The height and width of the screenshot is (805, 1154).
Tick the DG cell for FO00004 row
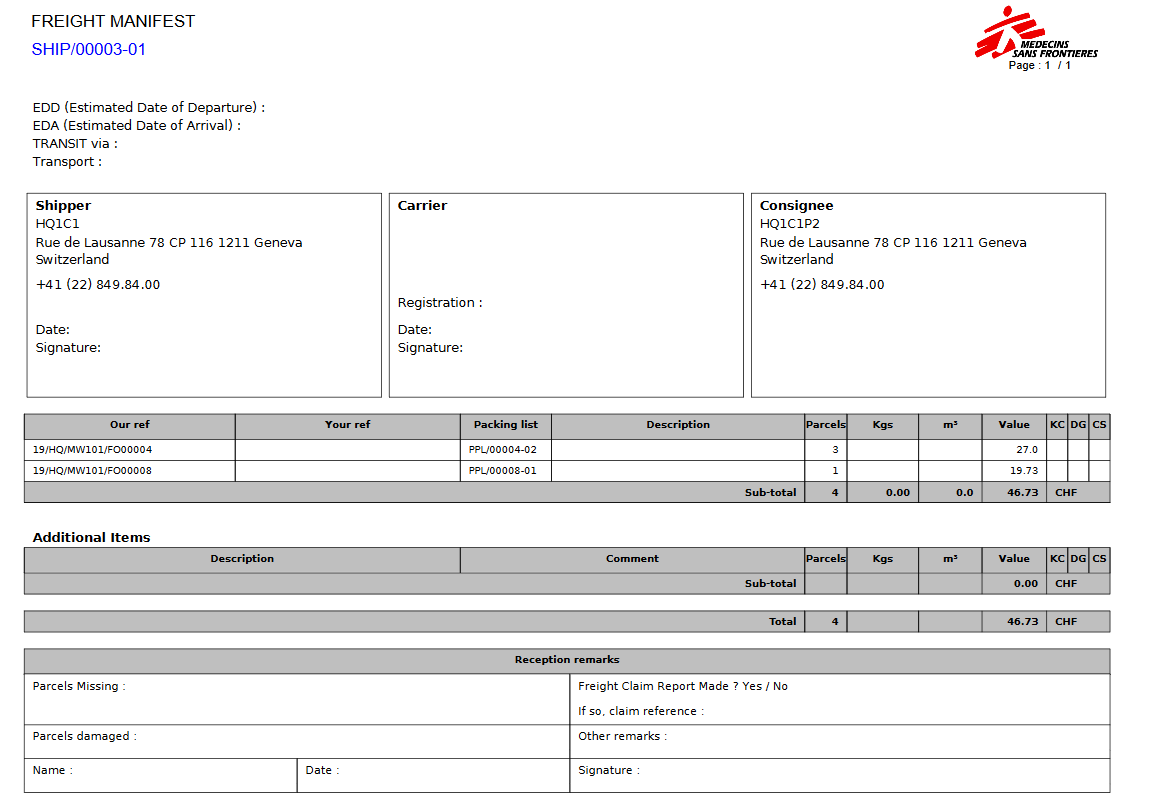pos(1078,450)
